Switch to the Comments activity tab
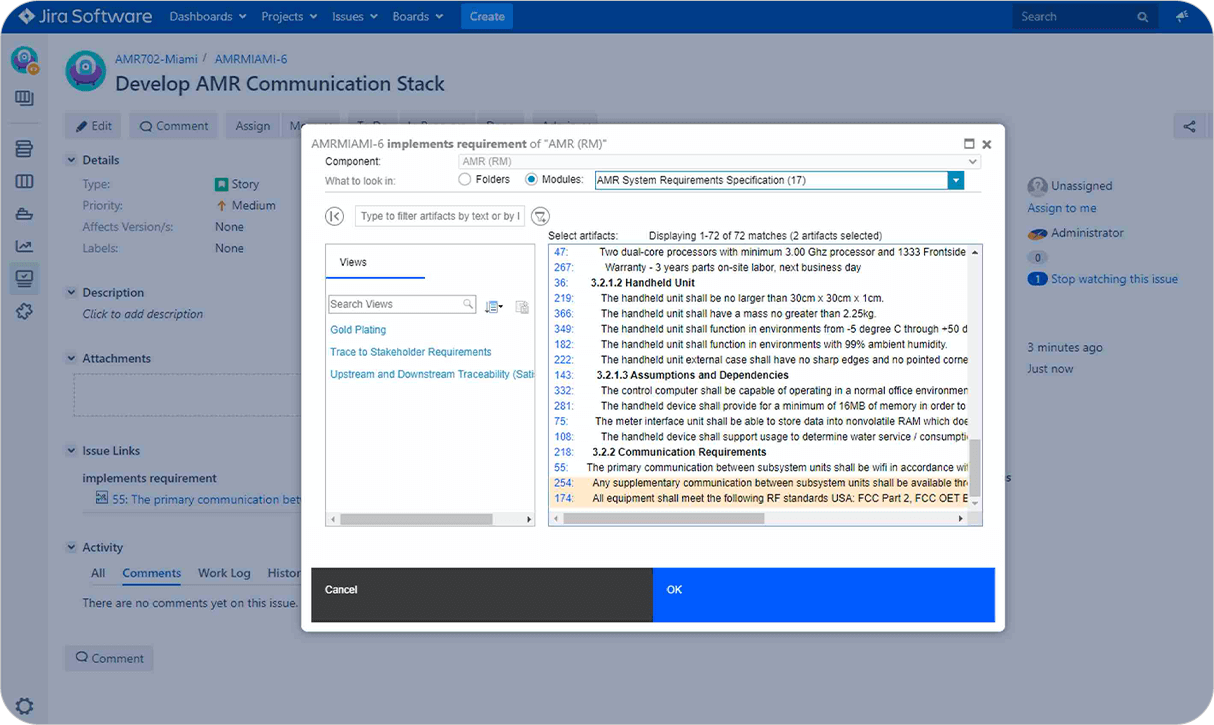The width and height of the screenshot is (1214, 725). pos(152,573)
